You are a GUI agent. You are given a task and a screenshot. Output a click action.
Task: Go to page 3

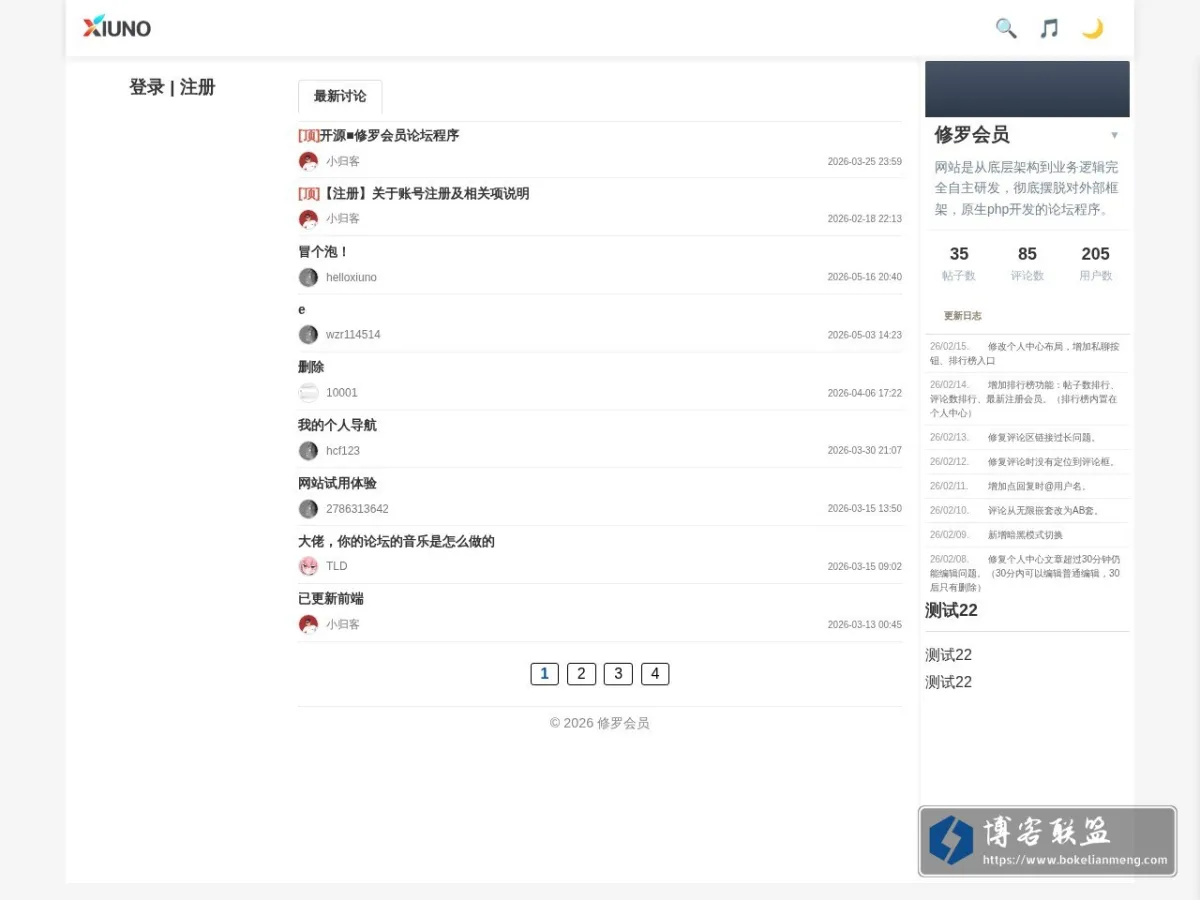point(618,674)
